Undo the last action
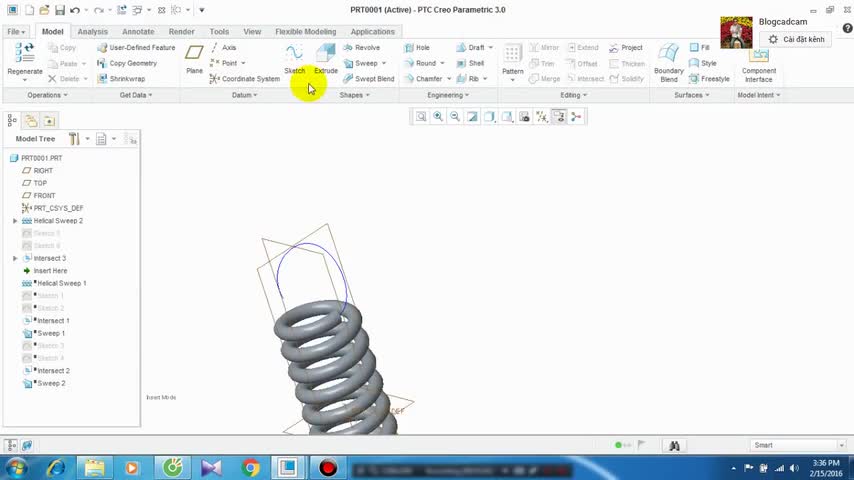The width and height of the screenshot is (854, 480). pyautogui.click(x=75, y=10)
